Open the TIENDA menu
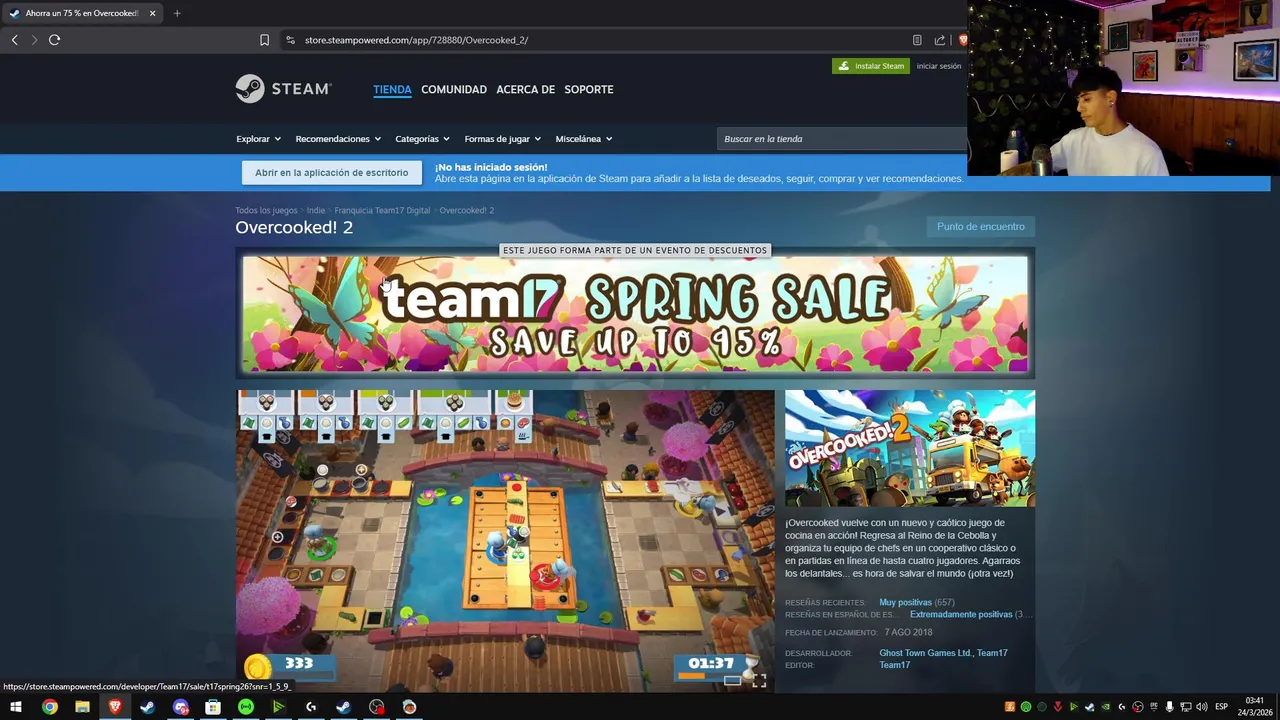The image size is (1280, 720). pyautogui.click(x=392, y=89)
